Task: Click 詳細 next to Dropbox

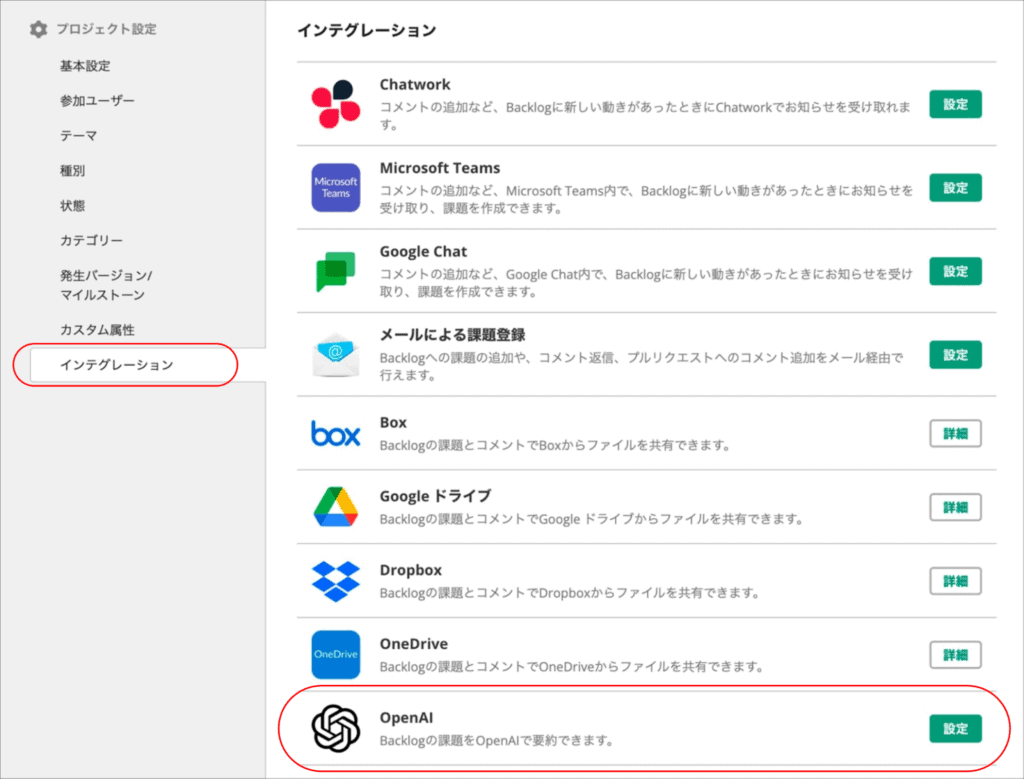Action: (x=955, y=581)
